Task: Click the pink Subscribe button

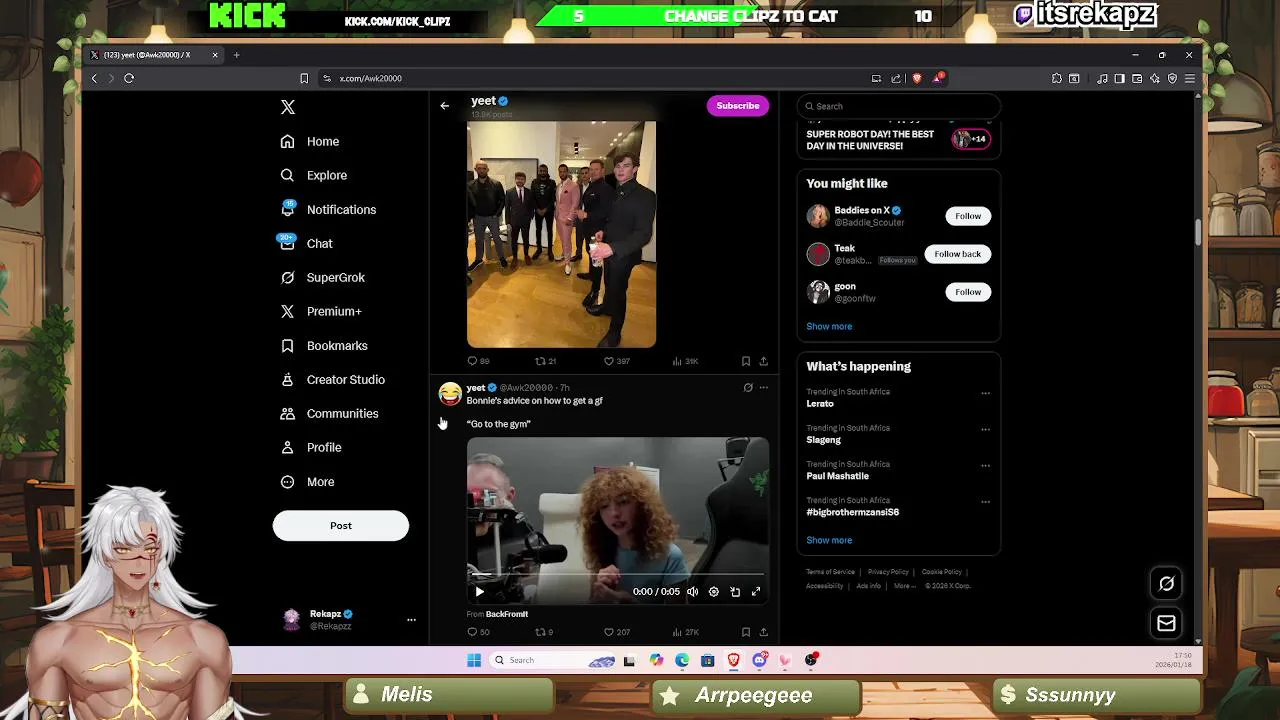Action: 738,106
